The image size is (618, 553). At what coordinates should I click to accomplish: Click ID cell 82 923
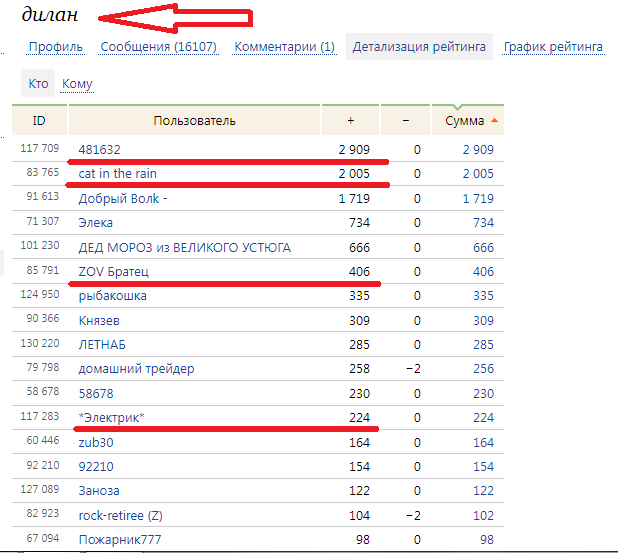point(43,513)
